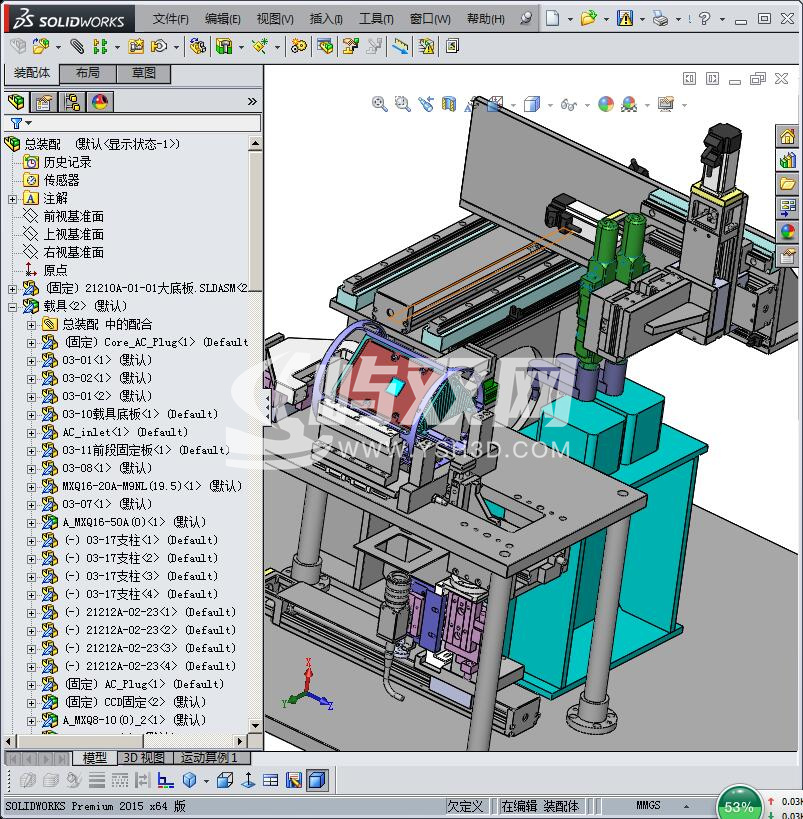Viewport: 803px width, 819px height.
Task: Expand the 注解 tree node
Action: [13, 199]
